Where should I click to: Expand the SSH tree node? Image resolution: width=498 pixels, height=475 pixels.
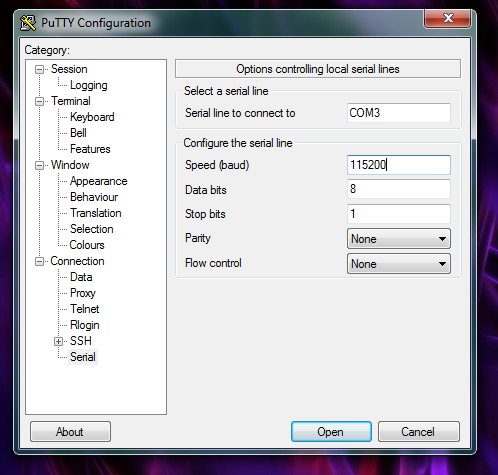[x=58, y=341]
